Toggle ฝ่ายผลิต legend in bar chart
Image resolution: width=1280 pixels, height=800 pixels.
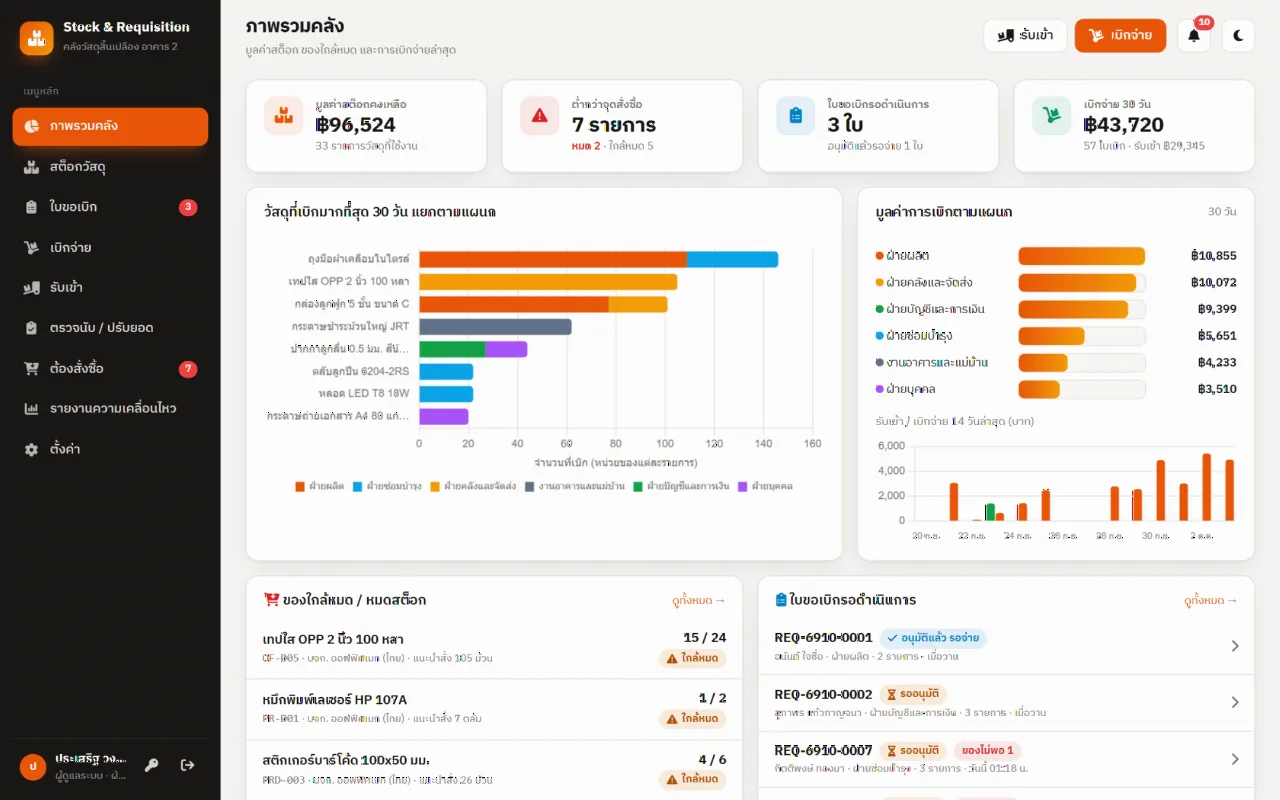(x=320, y=486)
